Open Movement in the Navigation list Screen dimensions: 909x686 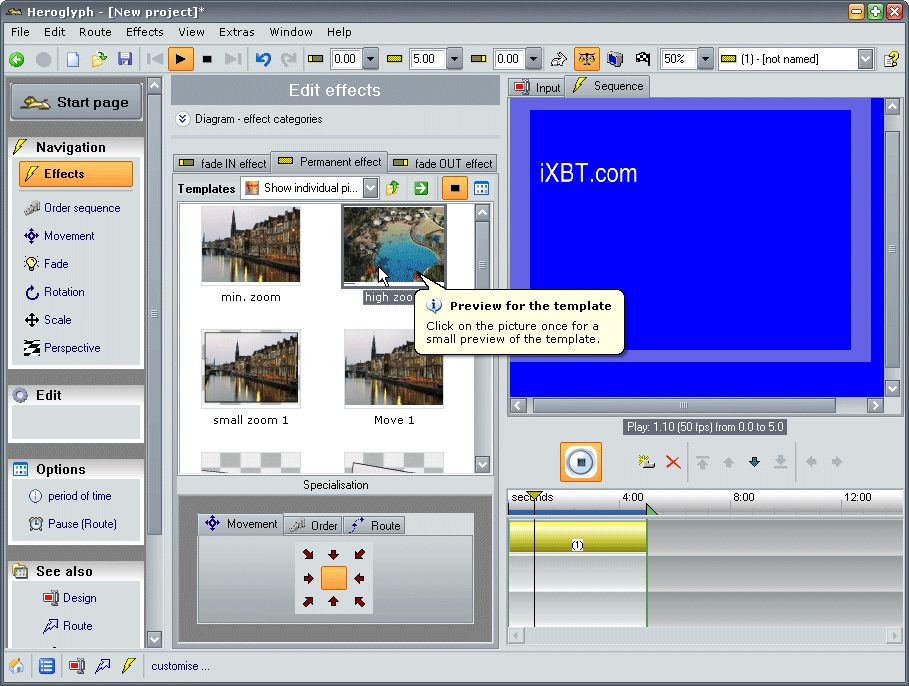[59, 236]
